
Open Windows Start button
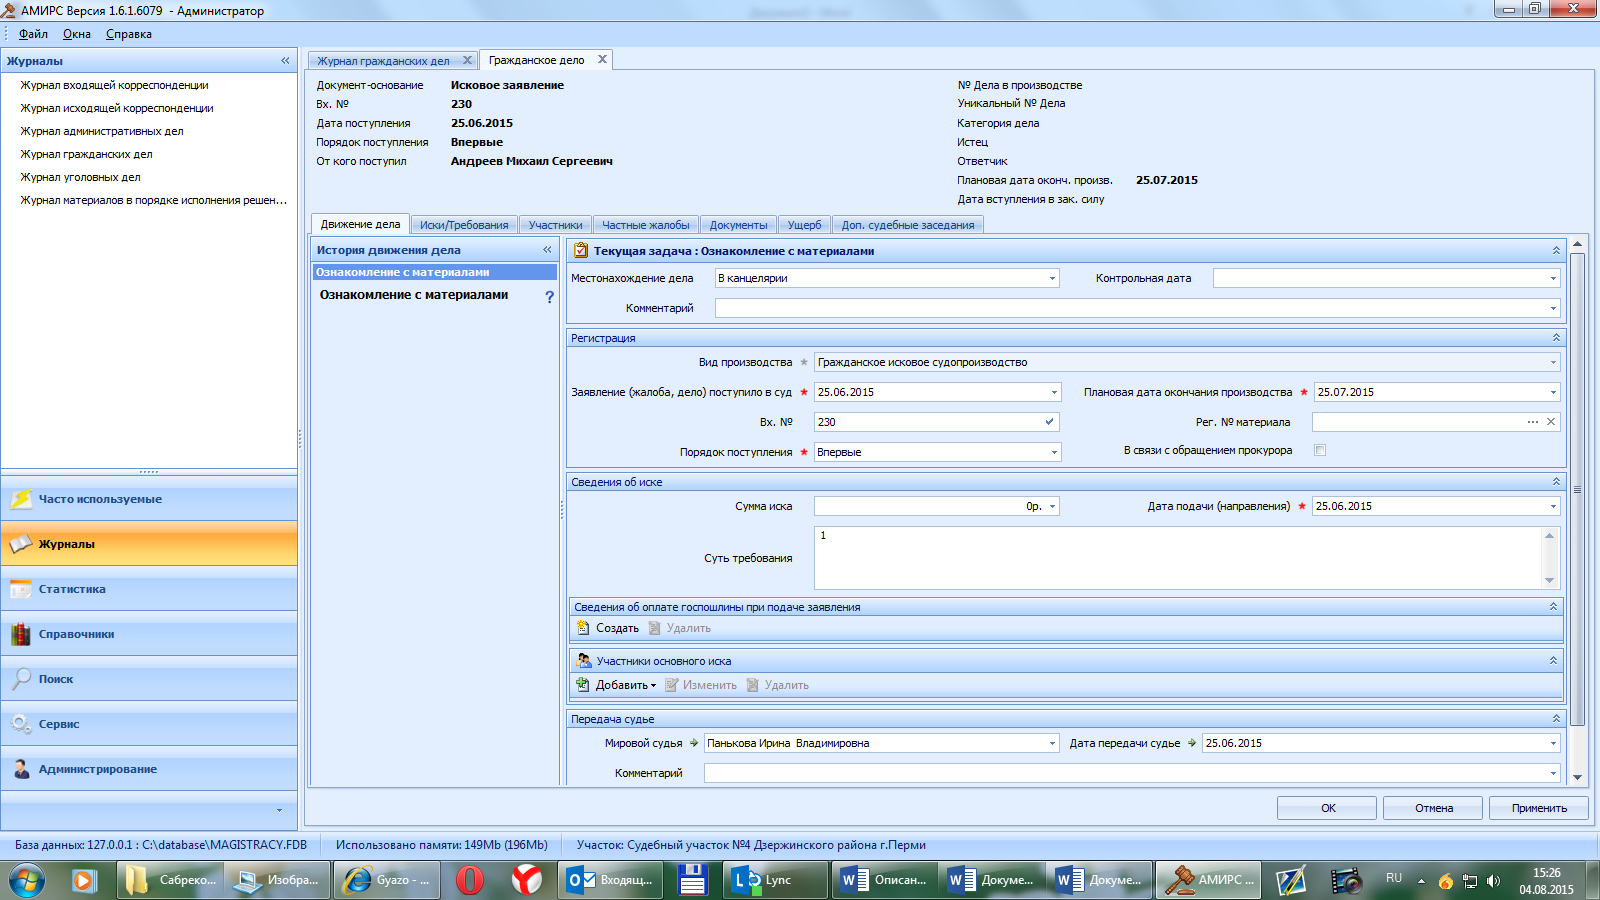click(x=27, y=880)
